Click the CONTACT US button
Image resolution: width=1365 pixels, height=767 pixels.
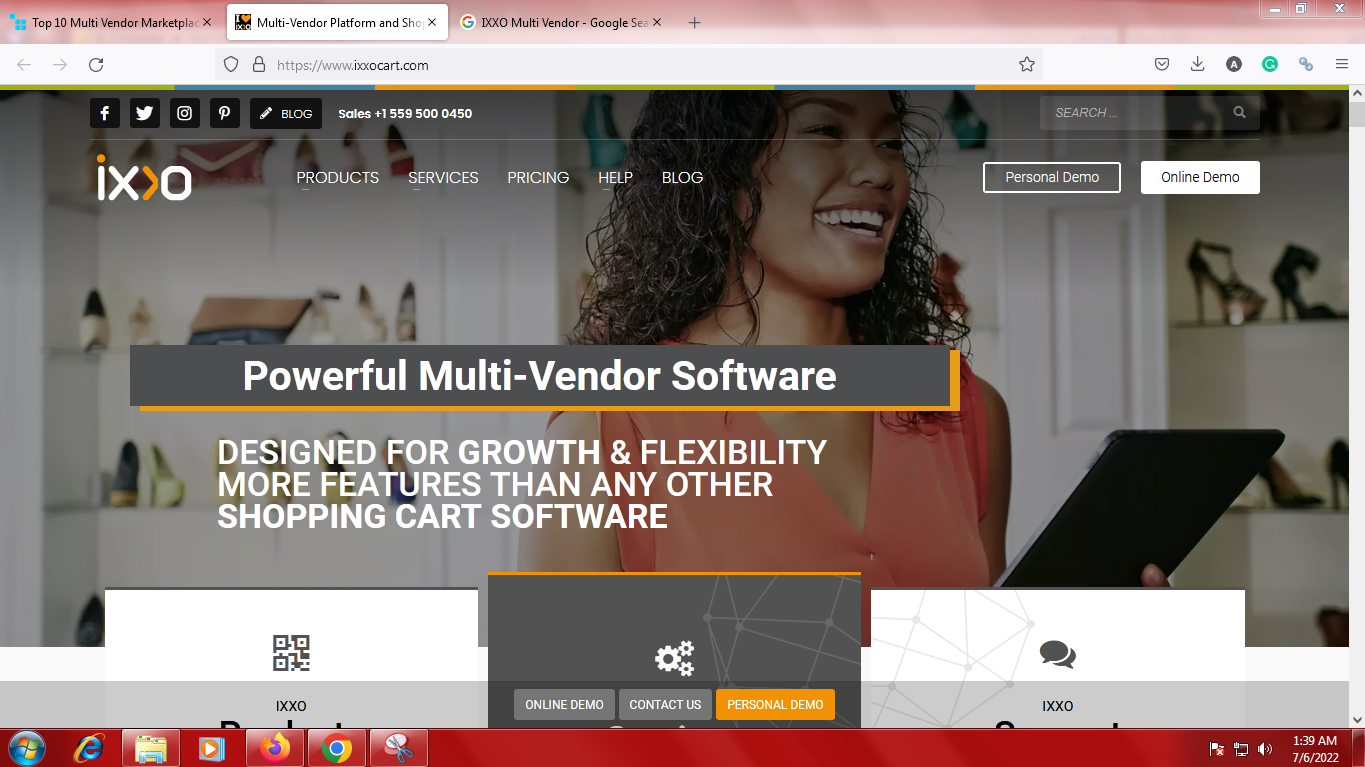tap(665, 704)
